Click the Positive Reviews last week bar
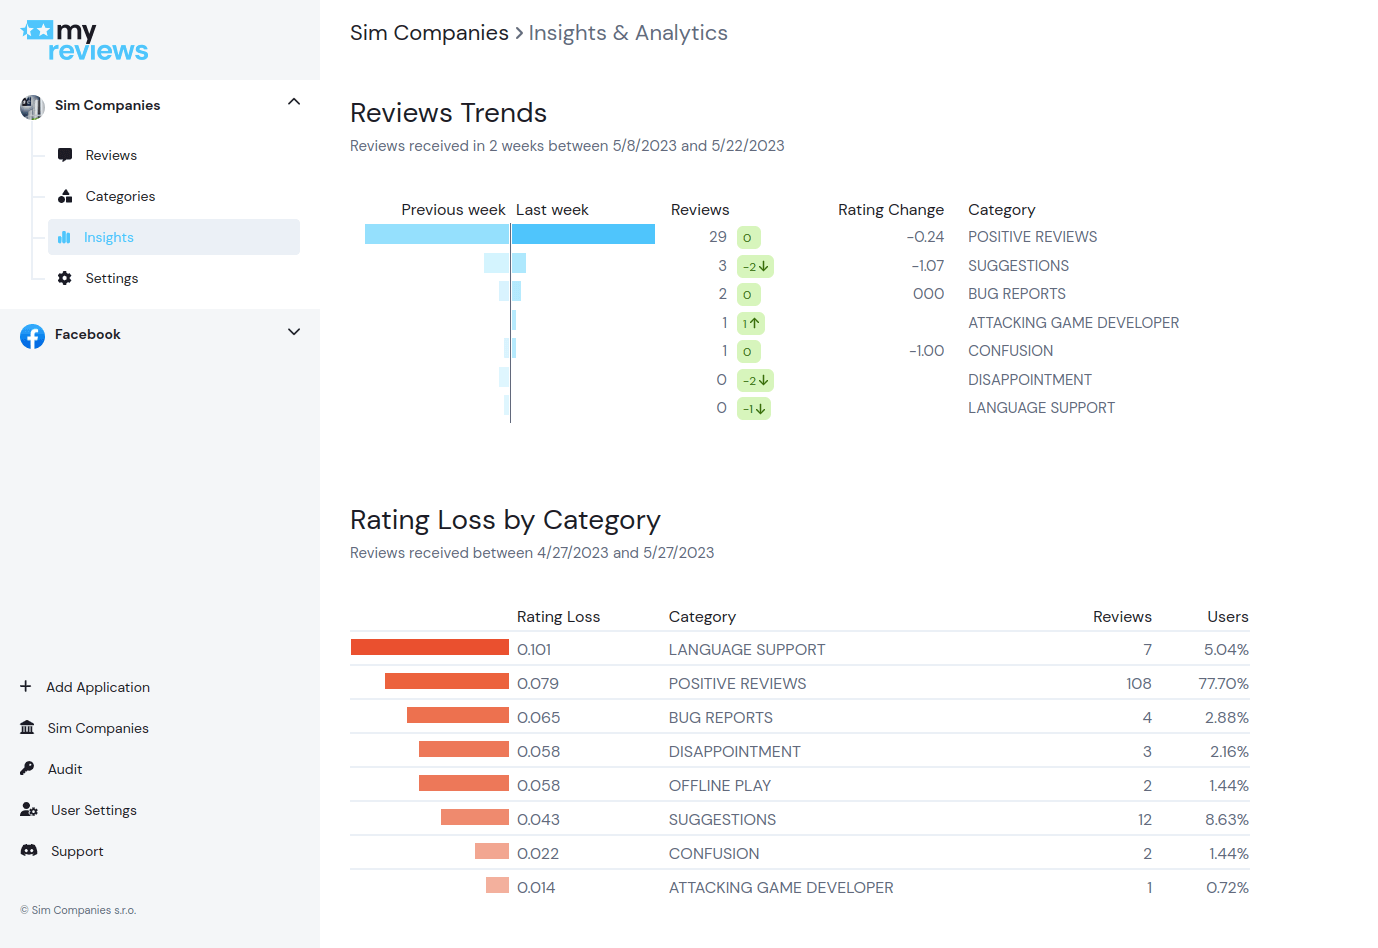 coord(583,235)
